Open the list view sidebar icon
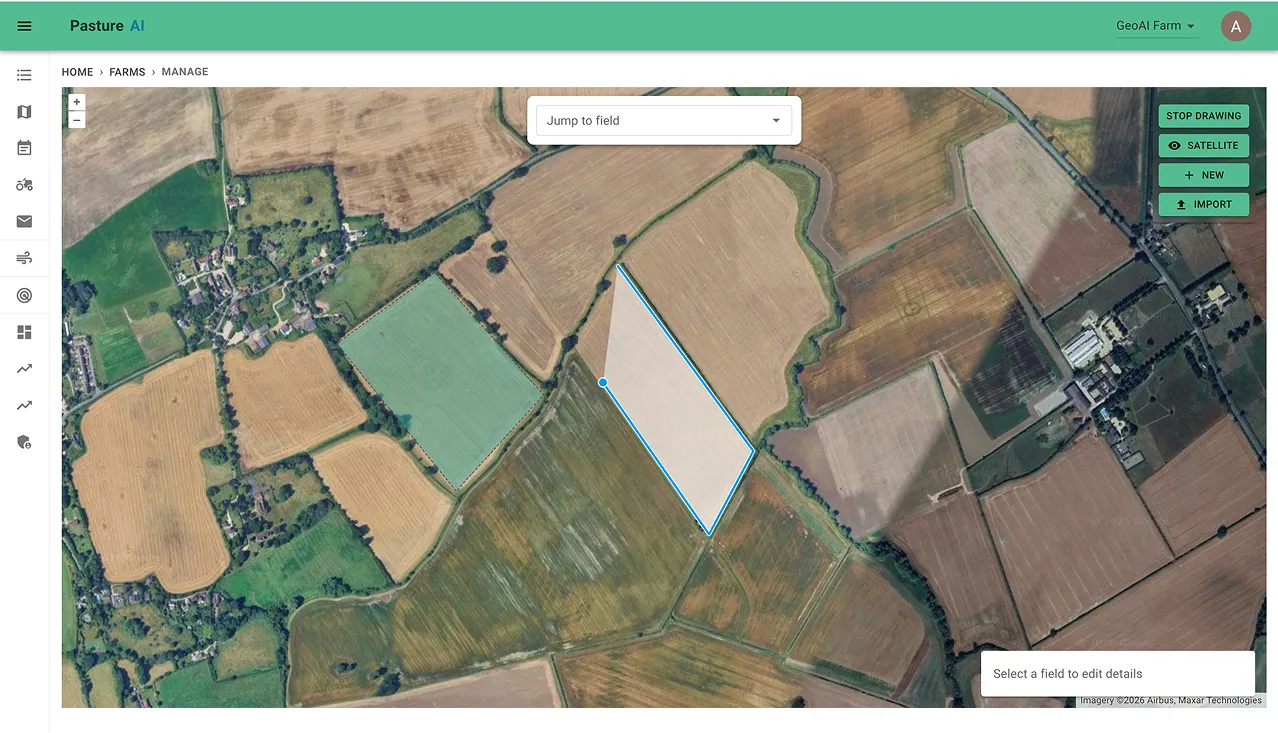 point(24,75)
